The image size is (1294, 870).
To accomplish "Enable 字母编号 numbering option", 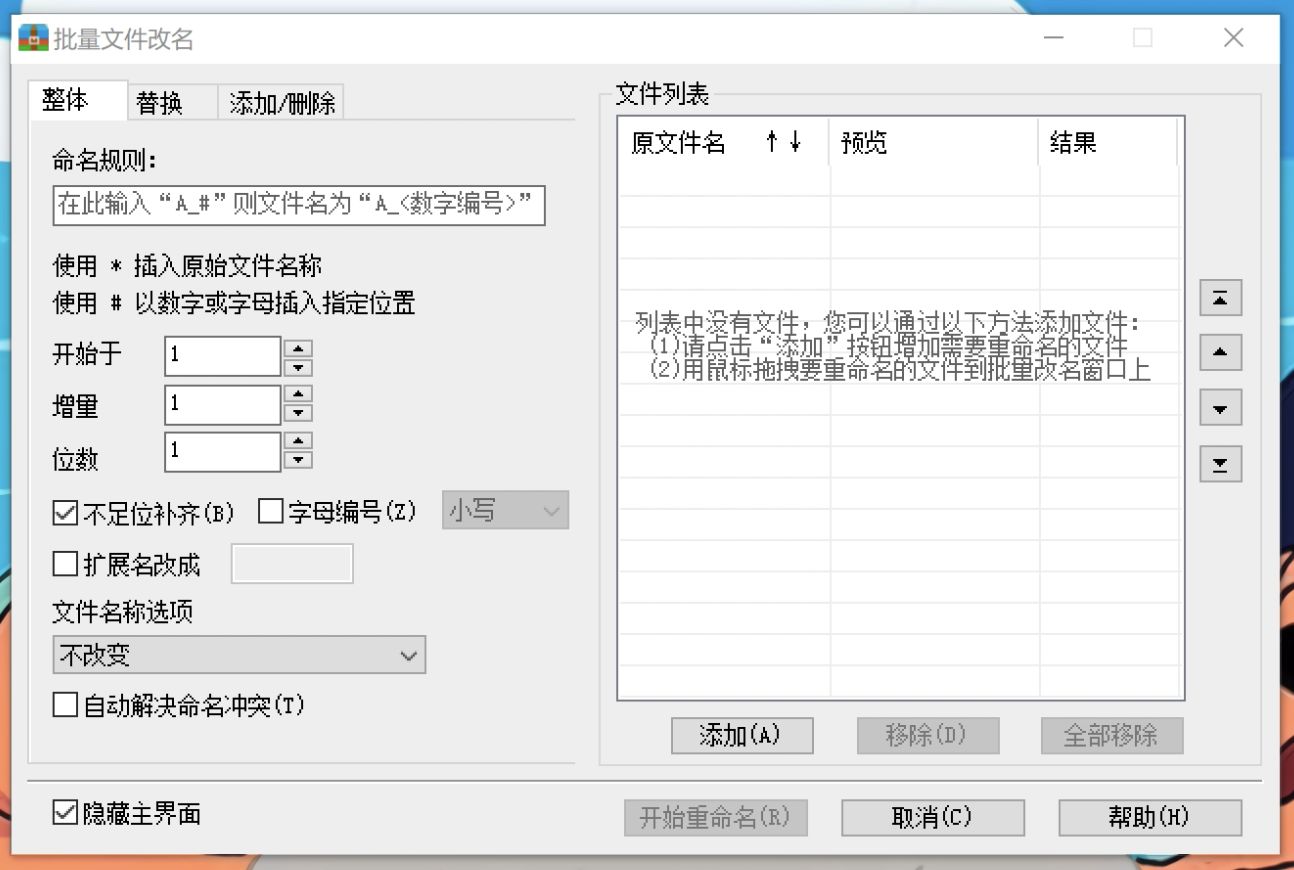I will [x=268, y=512].
